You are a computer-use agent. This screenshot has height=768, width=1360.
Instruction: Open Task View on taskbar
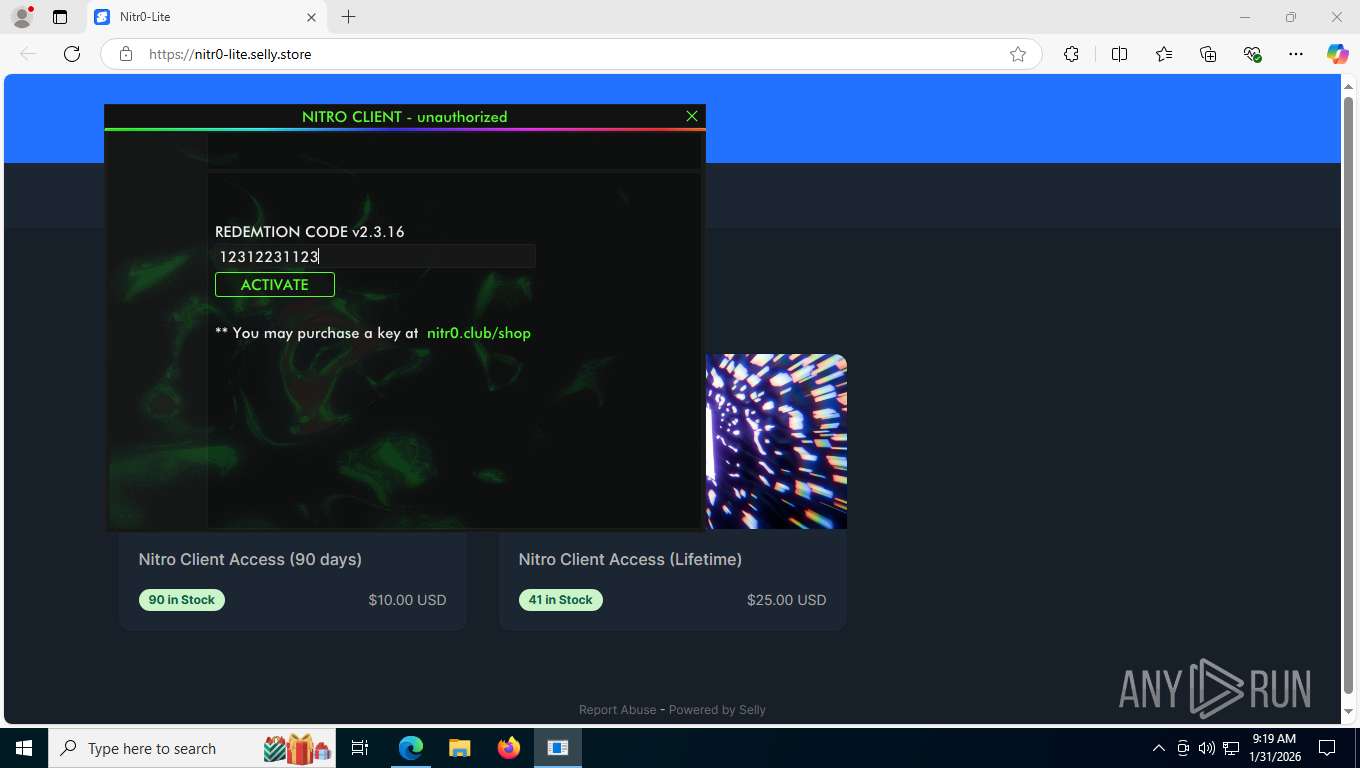pos(360,748)
